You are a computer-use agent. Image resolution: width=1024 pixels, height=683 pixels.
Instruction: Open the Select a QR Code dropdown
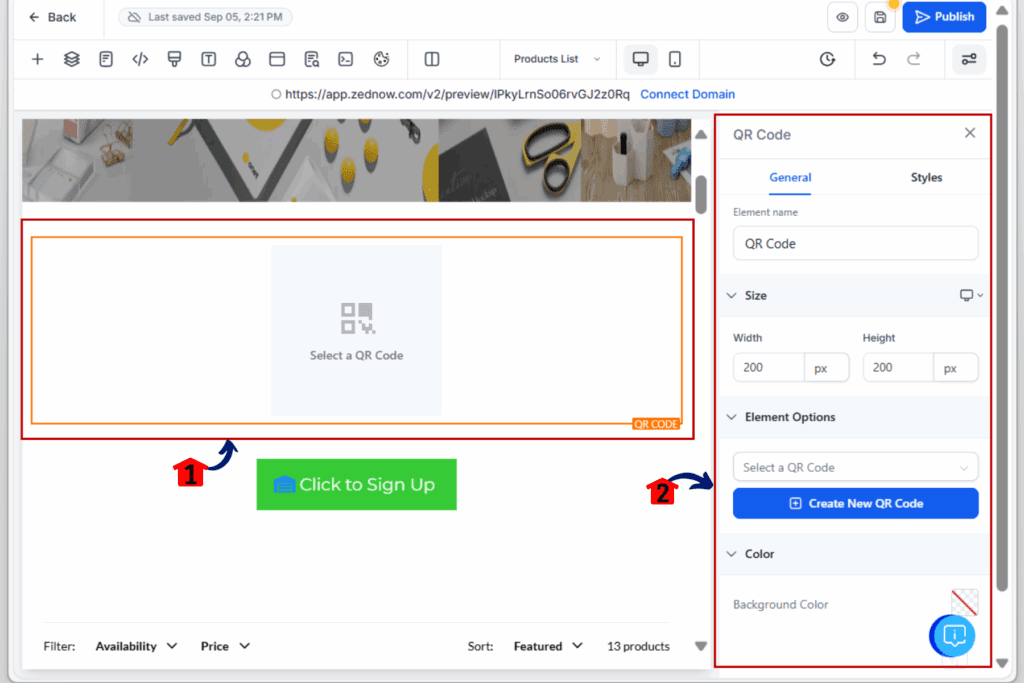[x=856, y=468]
